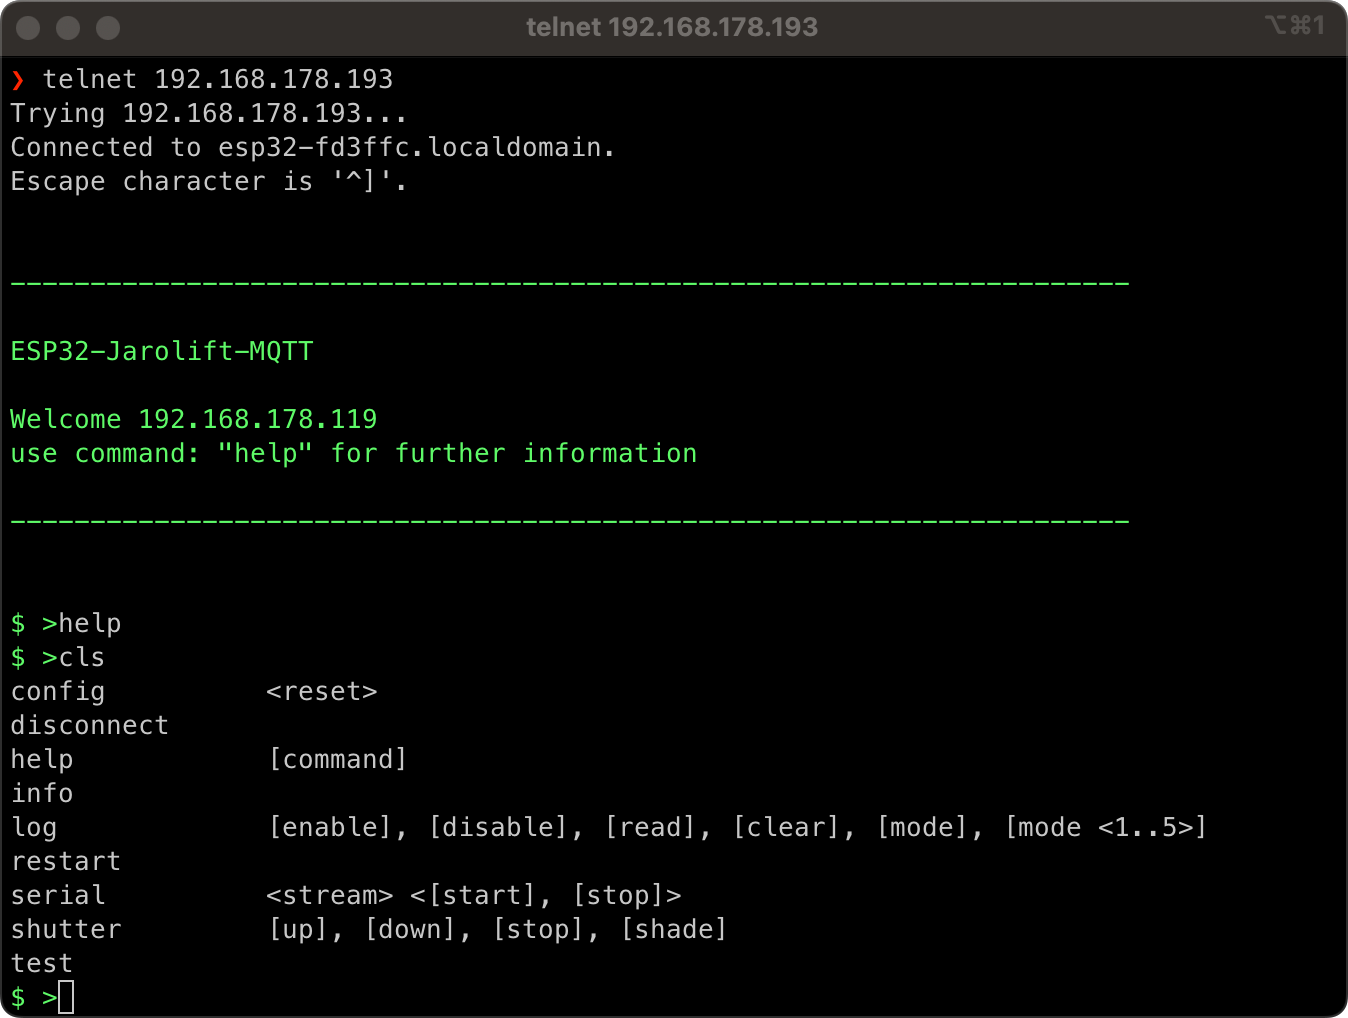Click the 'disconnect' command entry
This screenshot has height=1018, width=1348.
(x=90, y=725)
